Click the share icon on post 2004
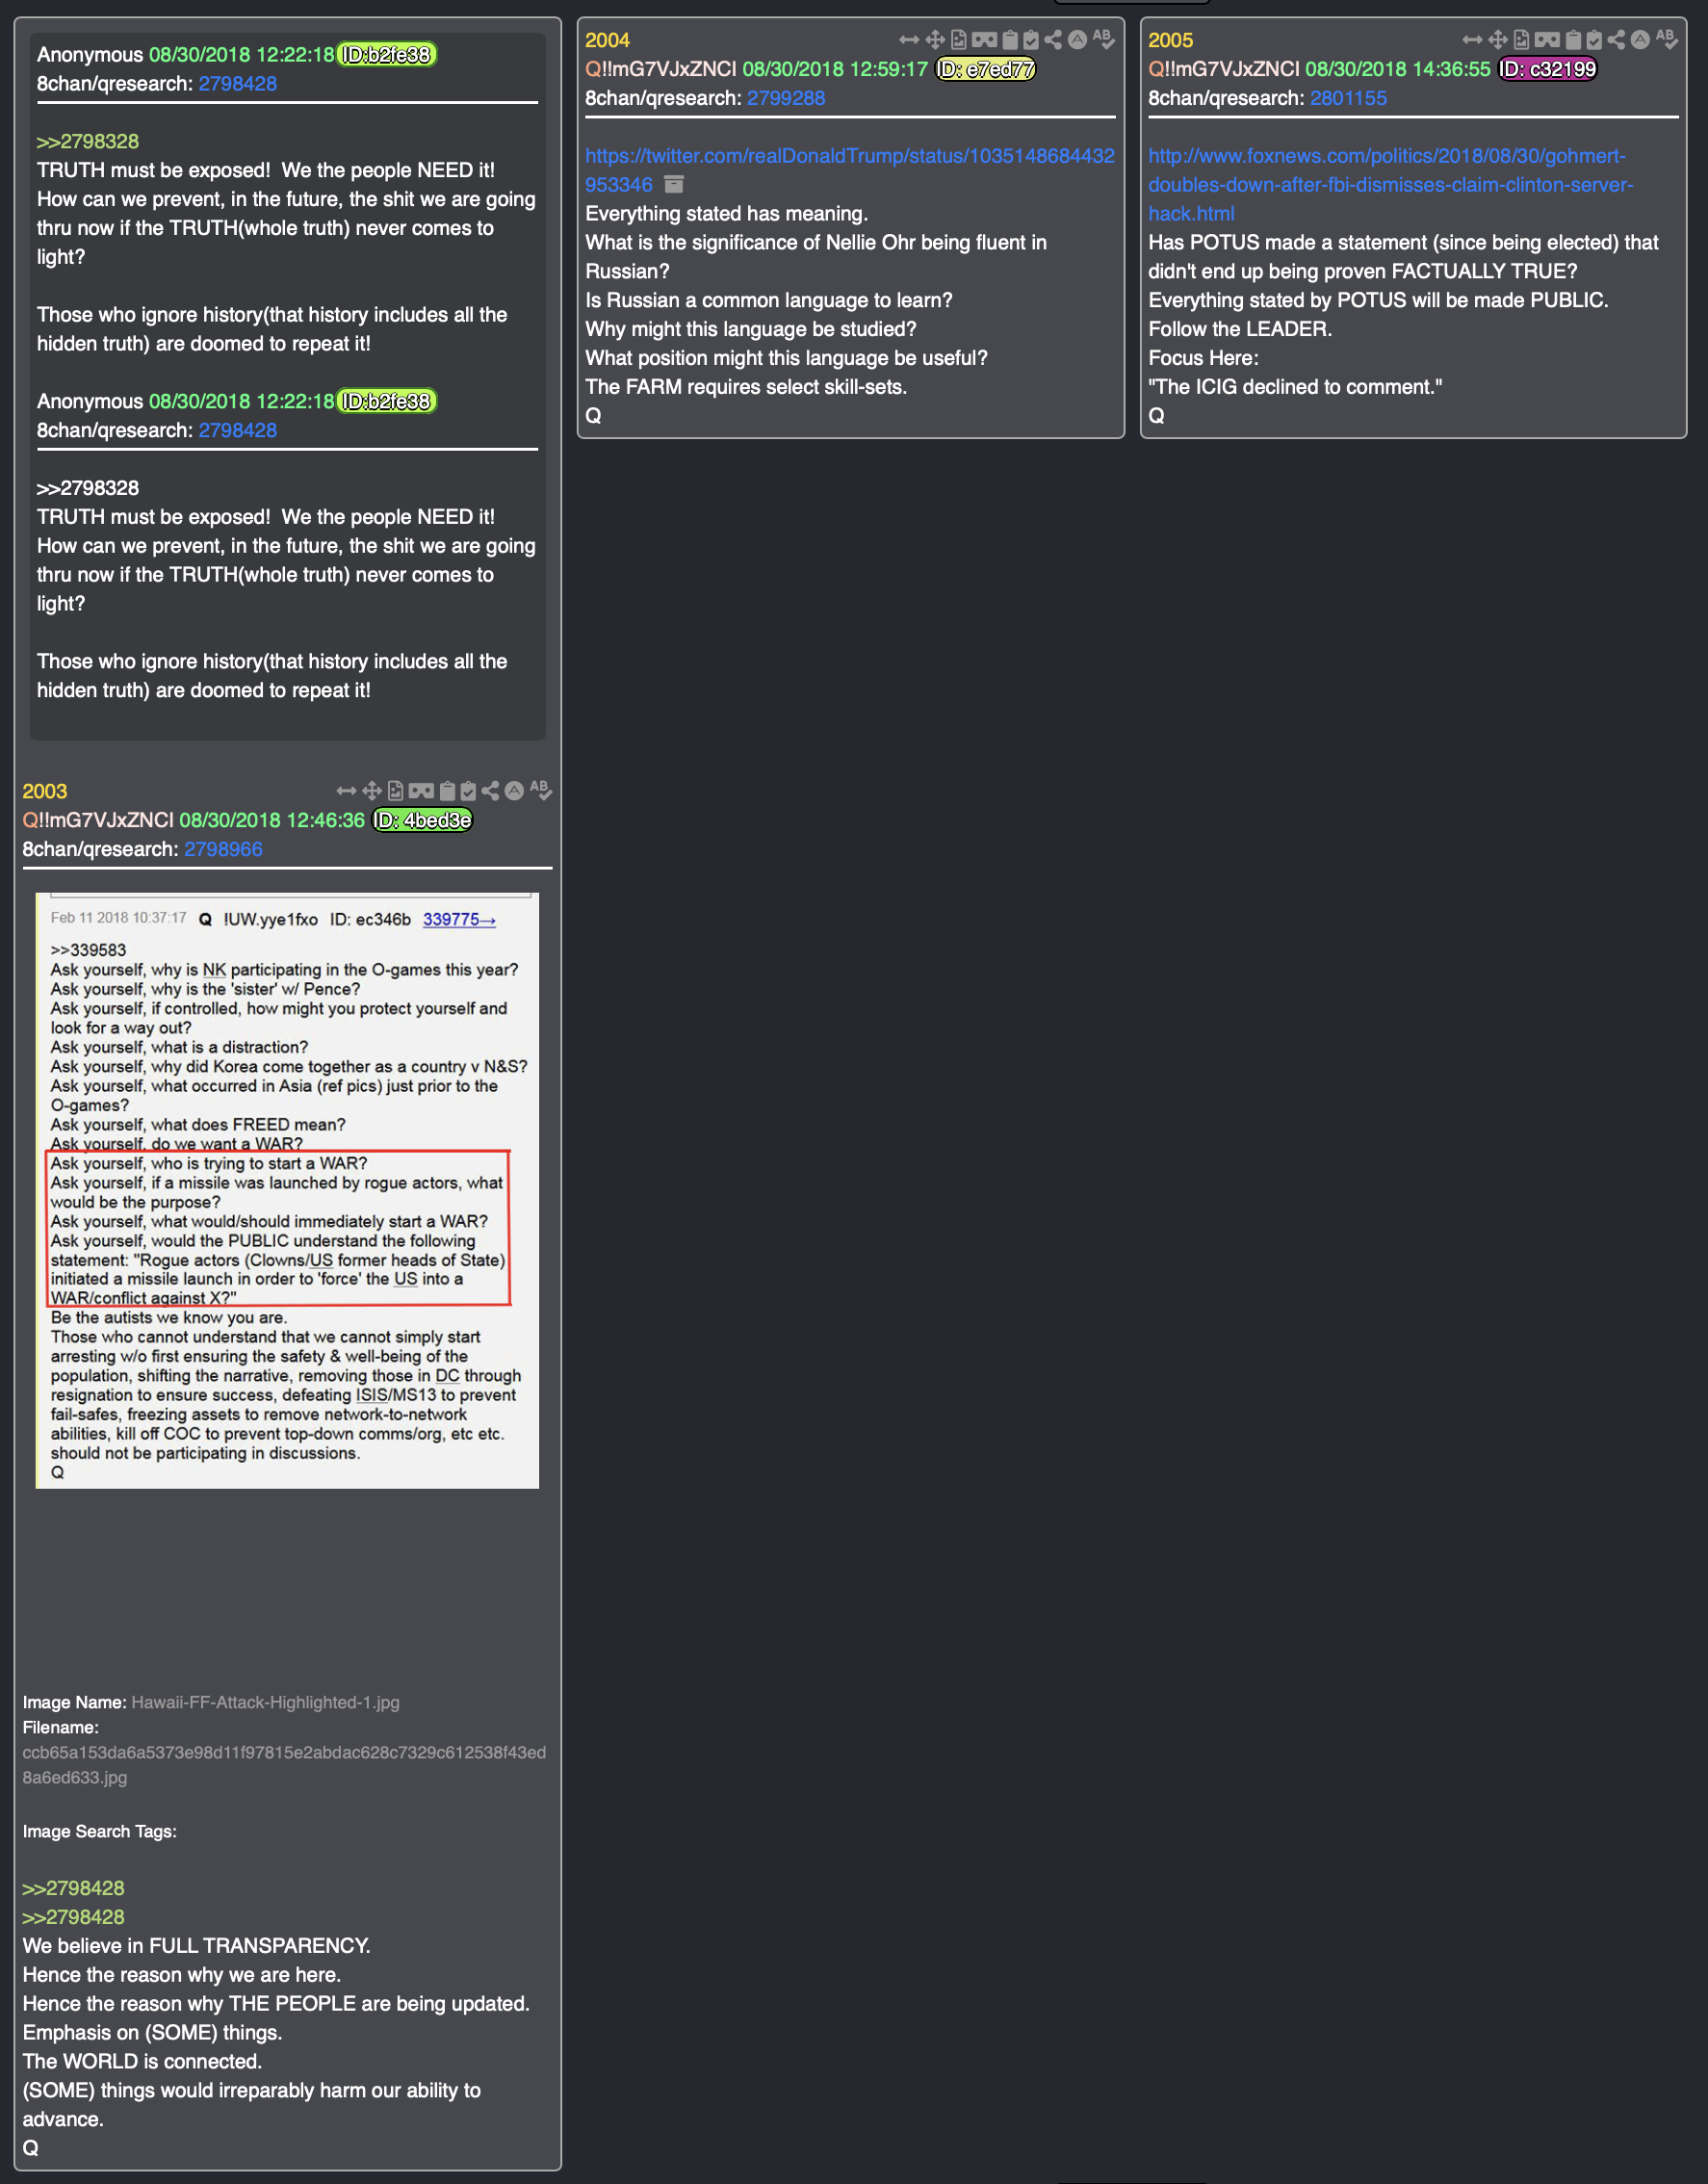Viewport: 1708px width, 2184px height. 1053,40
